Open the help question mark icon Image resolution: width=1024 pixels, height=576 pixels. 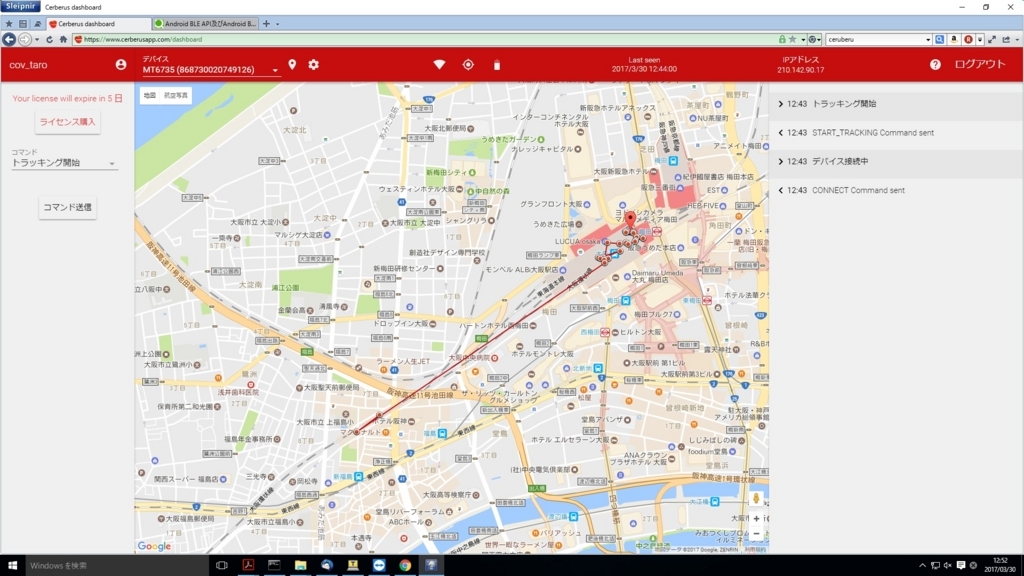click(x=935, y=65)
